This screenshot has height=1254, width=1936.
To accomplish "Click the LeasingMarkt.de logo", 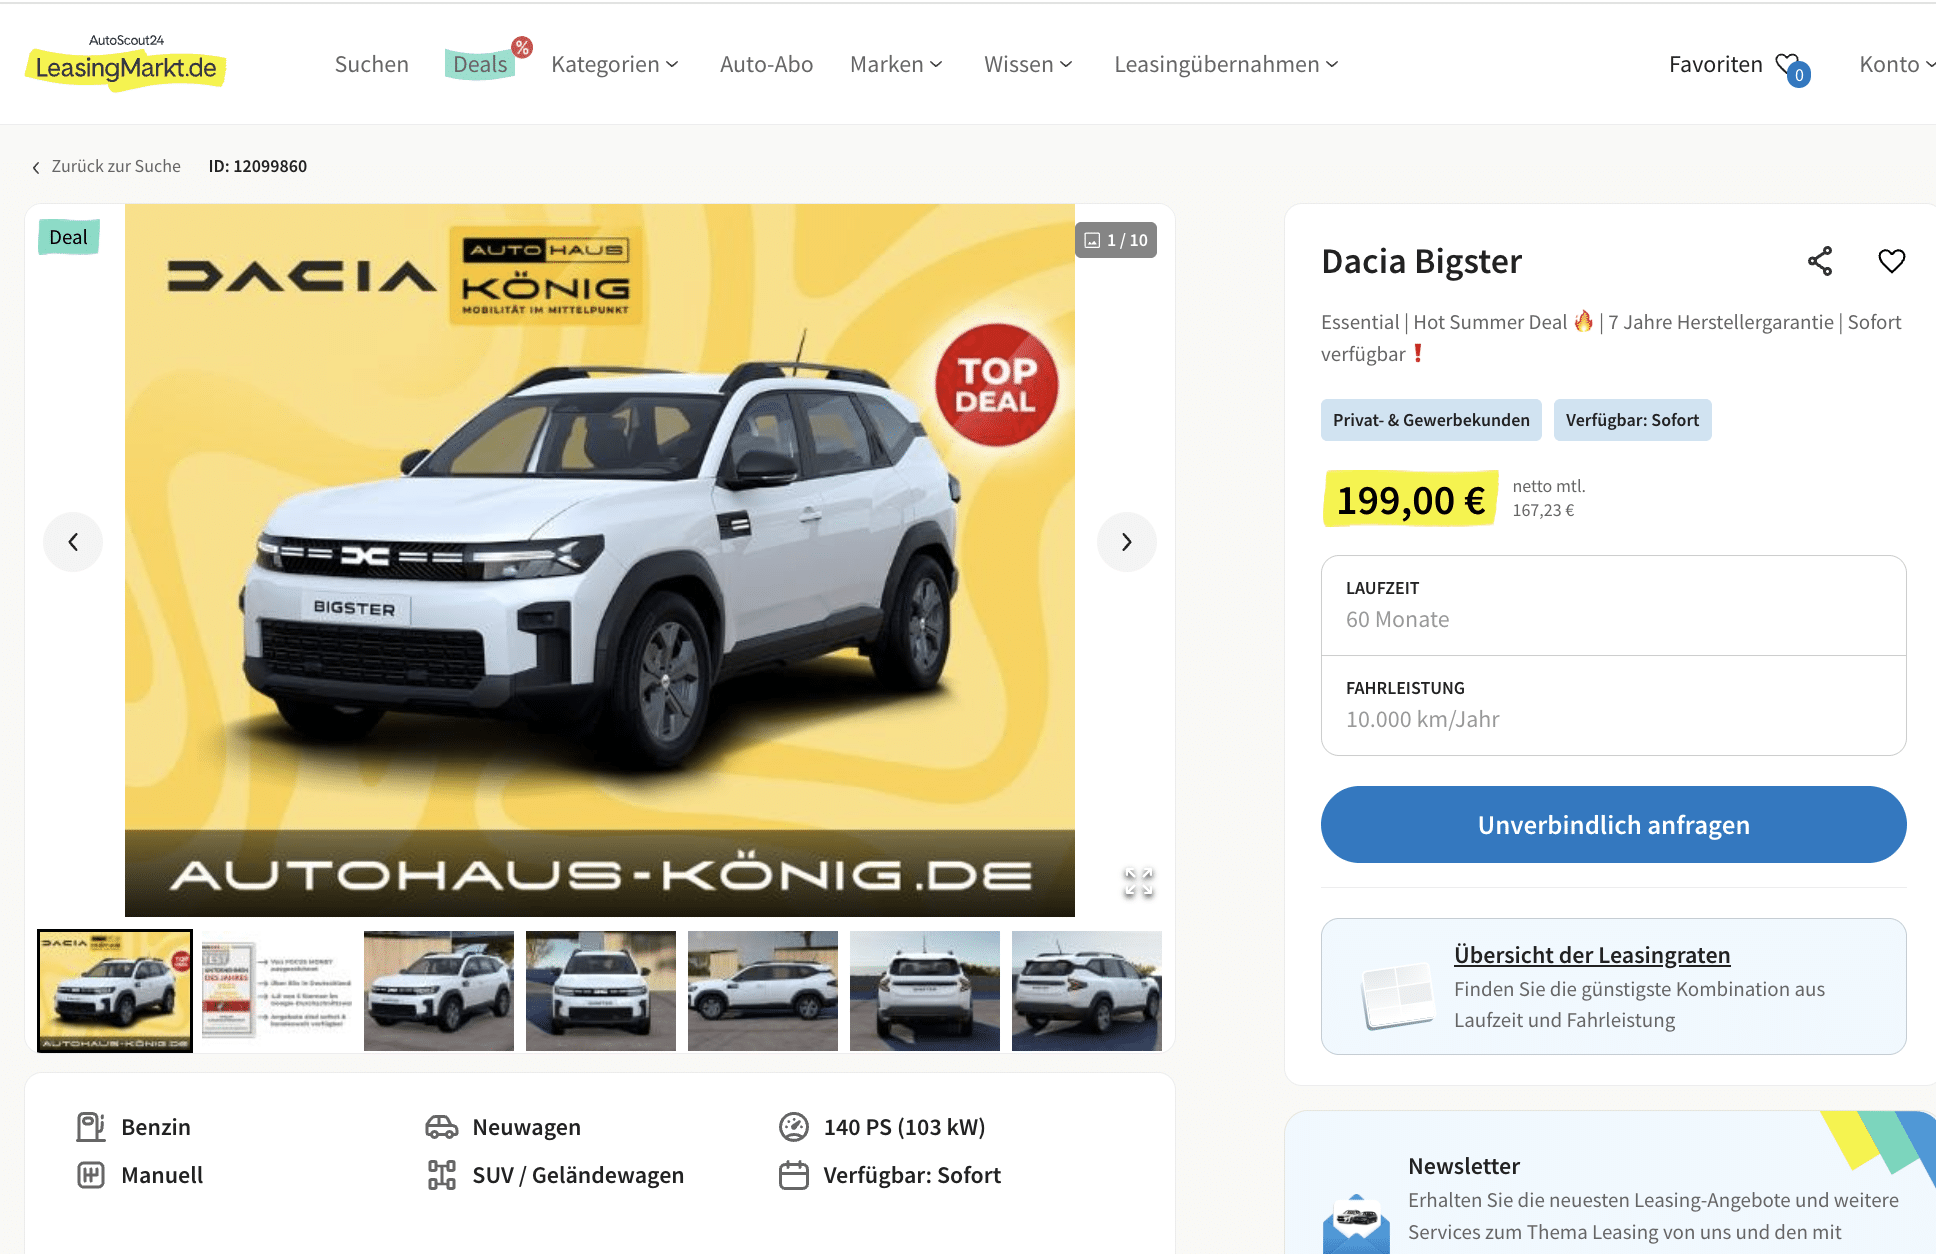I will [x=125, y=62].
